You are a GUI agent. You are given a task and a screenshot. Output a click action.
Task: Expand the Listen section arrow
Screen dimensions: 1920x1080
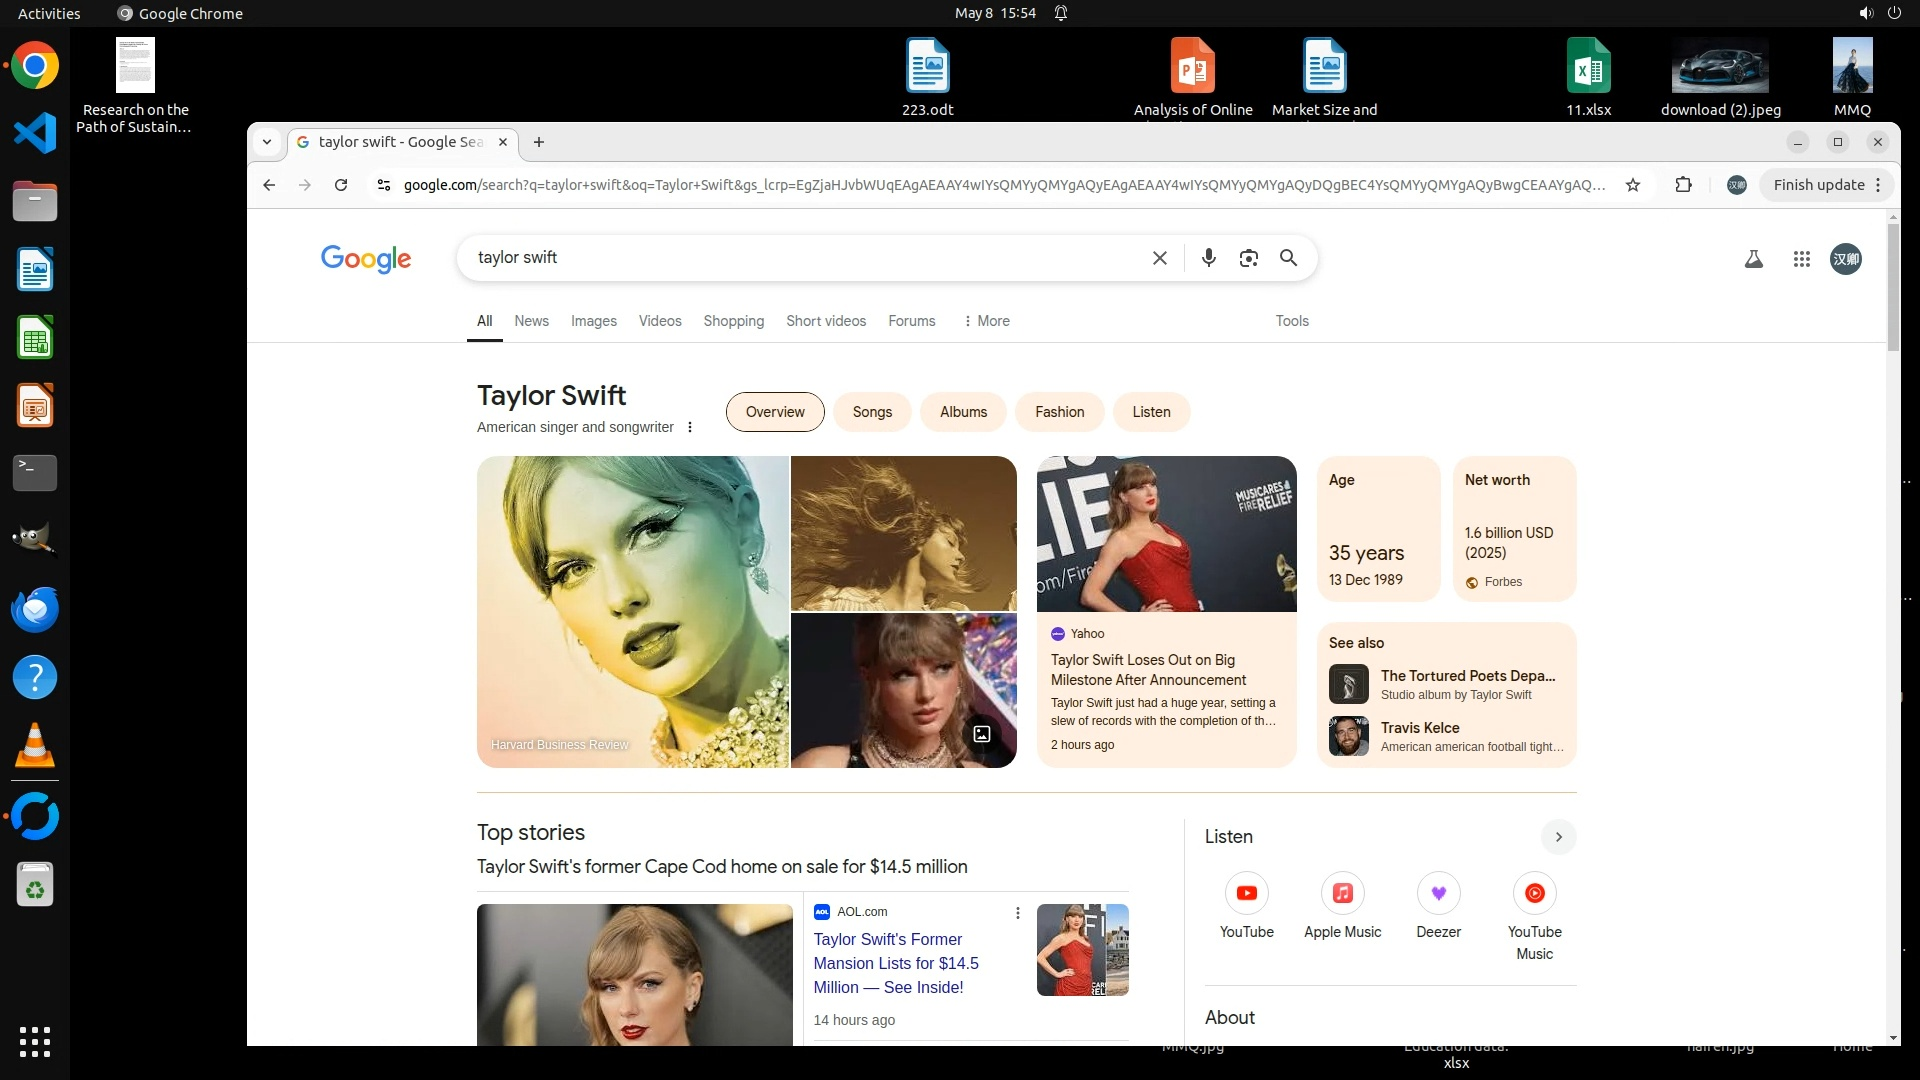coord(1558,837)
